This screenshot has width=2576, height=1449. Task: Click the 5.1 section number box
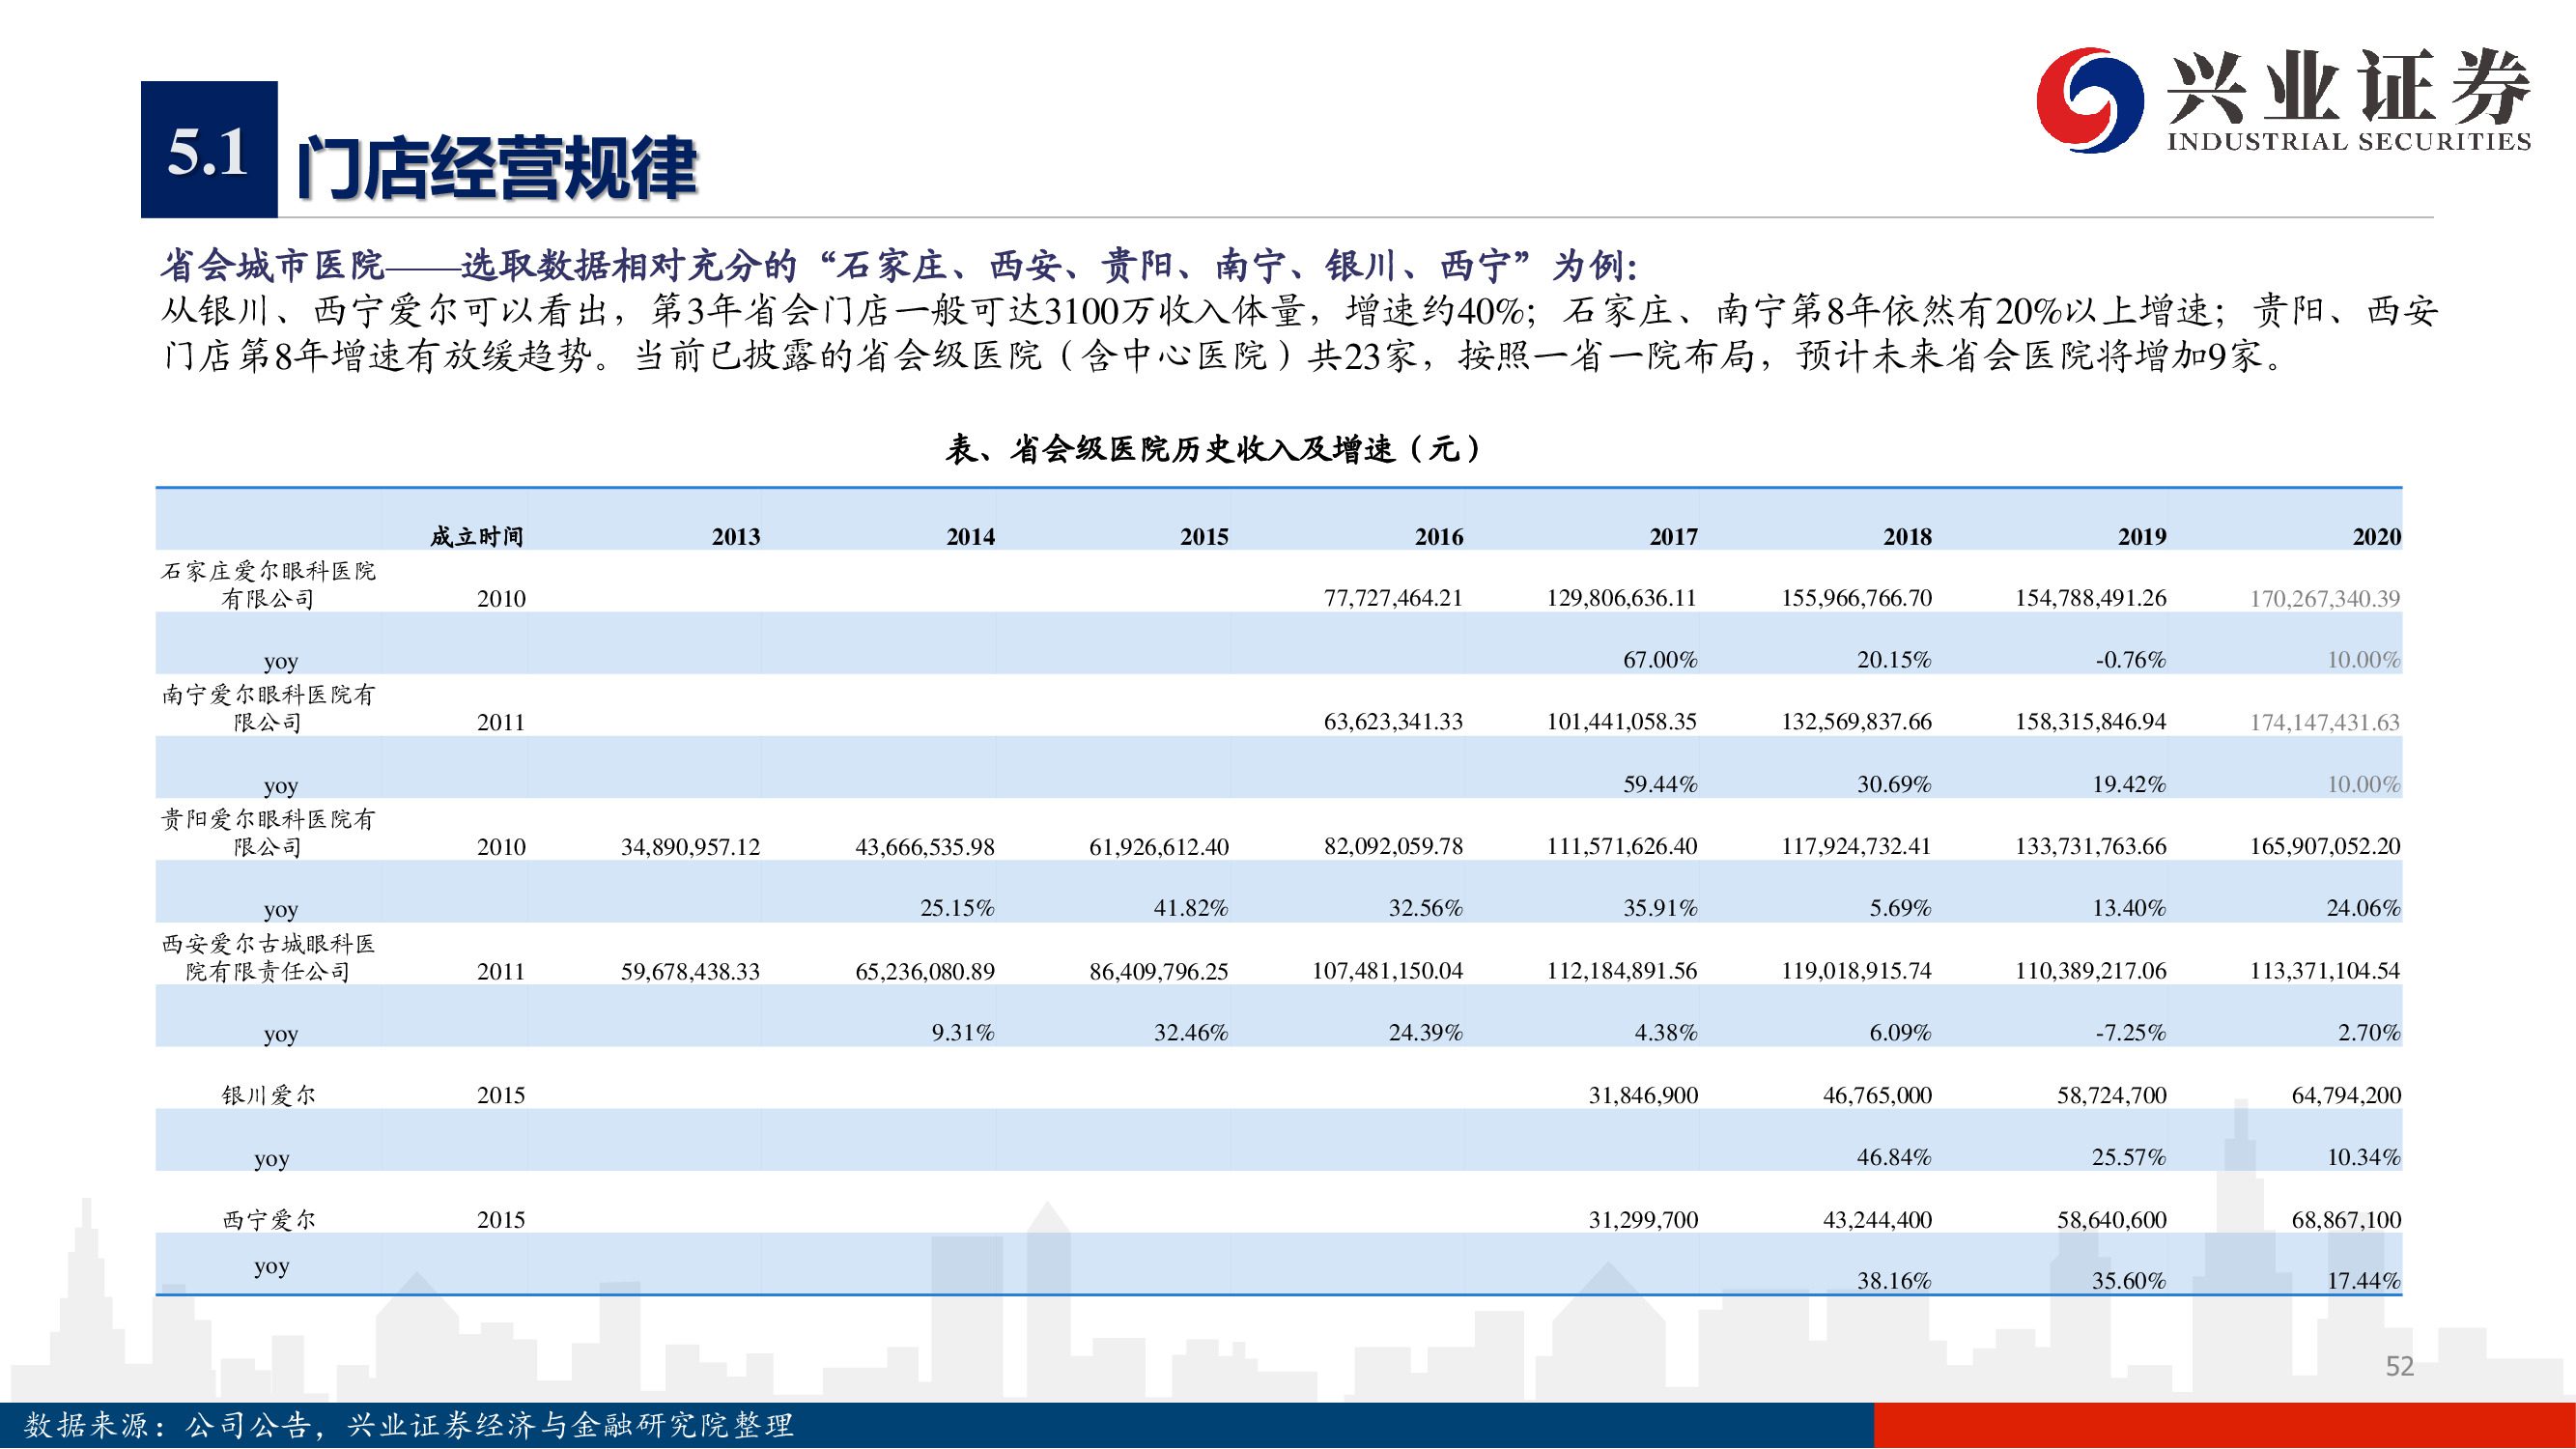point(209,150)
